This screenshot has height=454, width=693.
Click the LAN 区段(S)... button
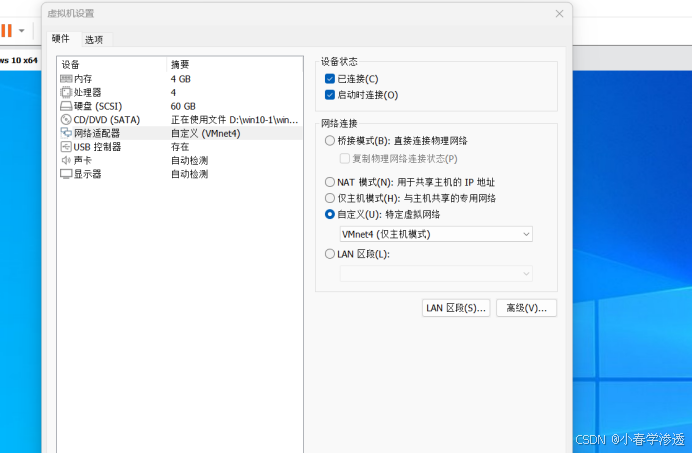456,308
